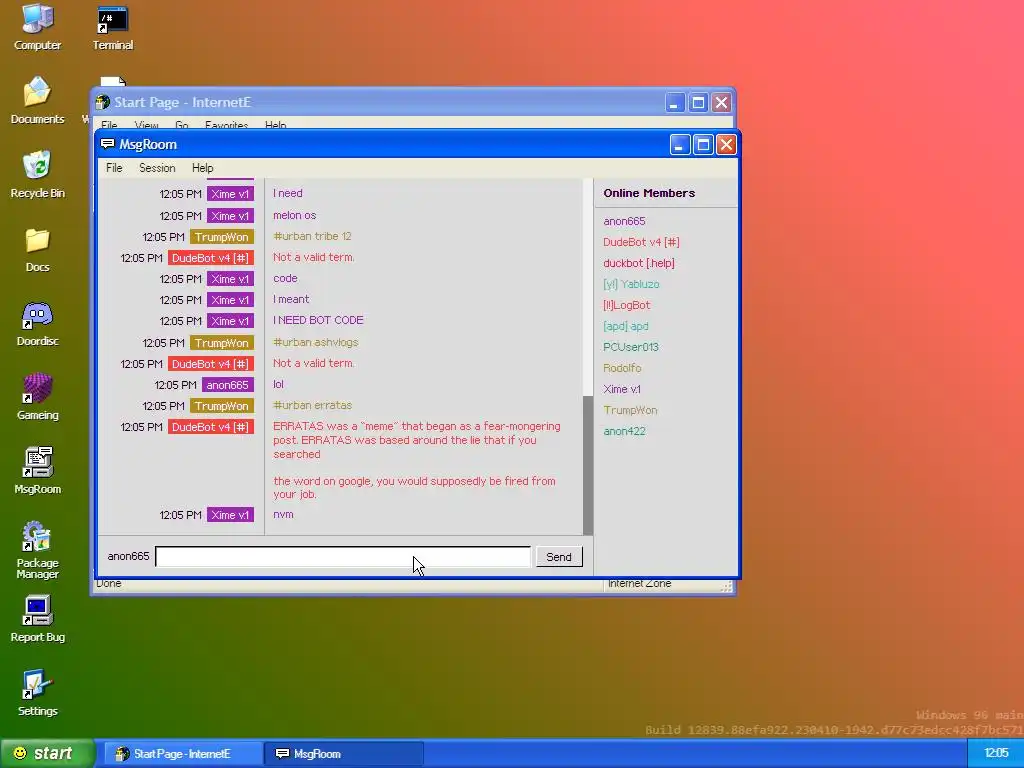1024x768 pixels.
Task: Select TrumpWon in Online Members list
Action: point(630,410)
